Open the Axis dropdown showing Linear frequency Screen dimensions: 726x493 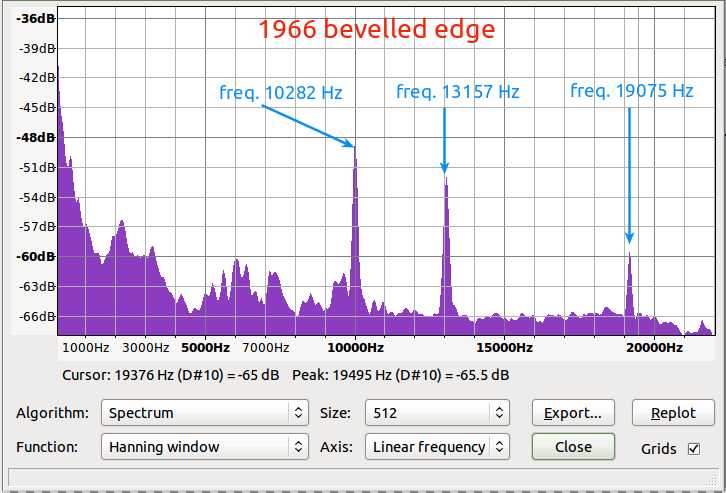(437, 447)
